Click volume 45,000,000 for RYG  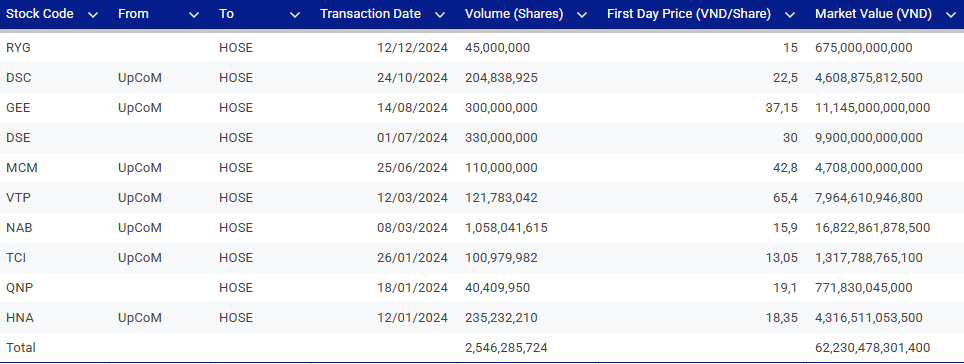coord(497,48)
